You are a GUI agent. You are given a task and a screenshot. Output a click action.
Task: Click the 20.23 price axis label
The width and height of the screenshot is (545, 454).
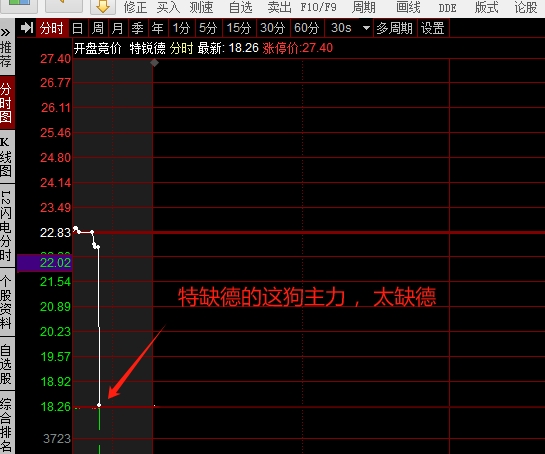[x=55, y=332]
